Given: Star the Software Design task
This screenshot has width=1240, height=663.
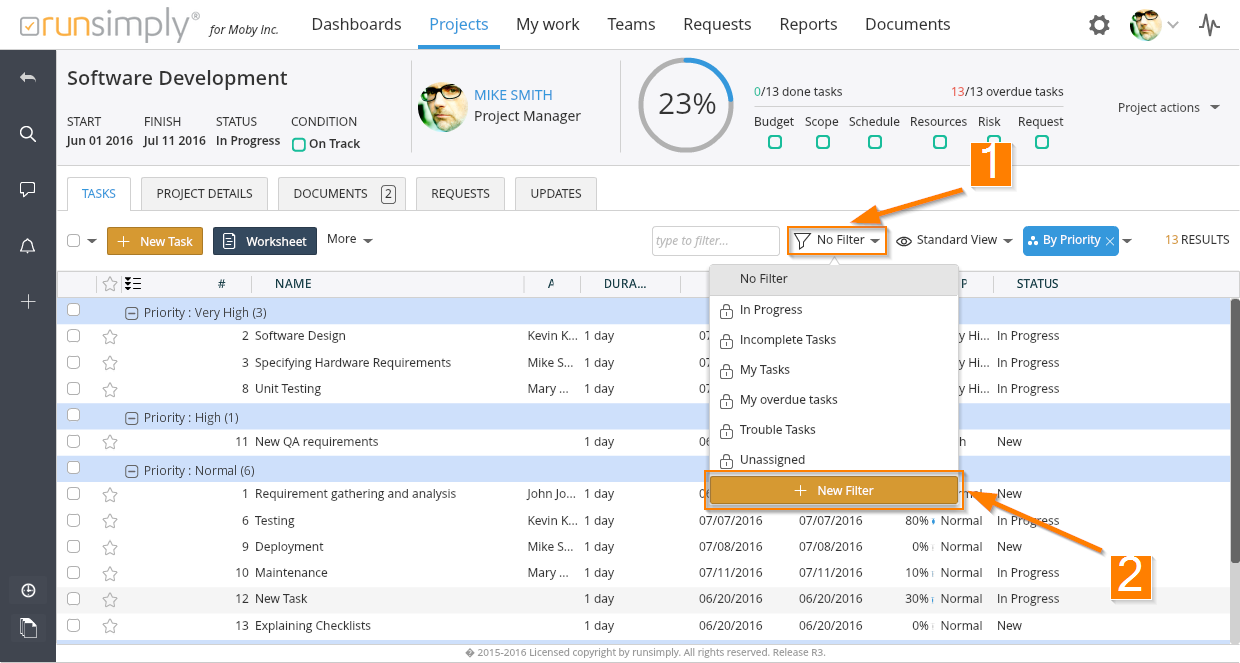Looking at the screenshot, I should click(x=110, y=337).
